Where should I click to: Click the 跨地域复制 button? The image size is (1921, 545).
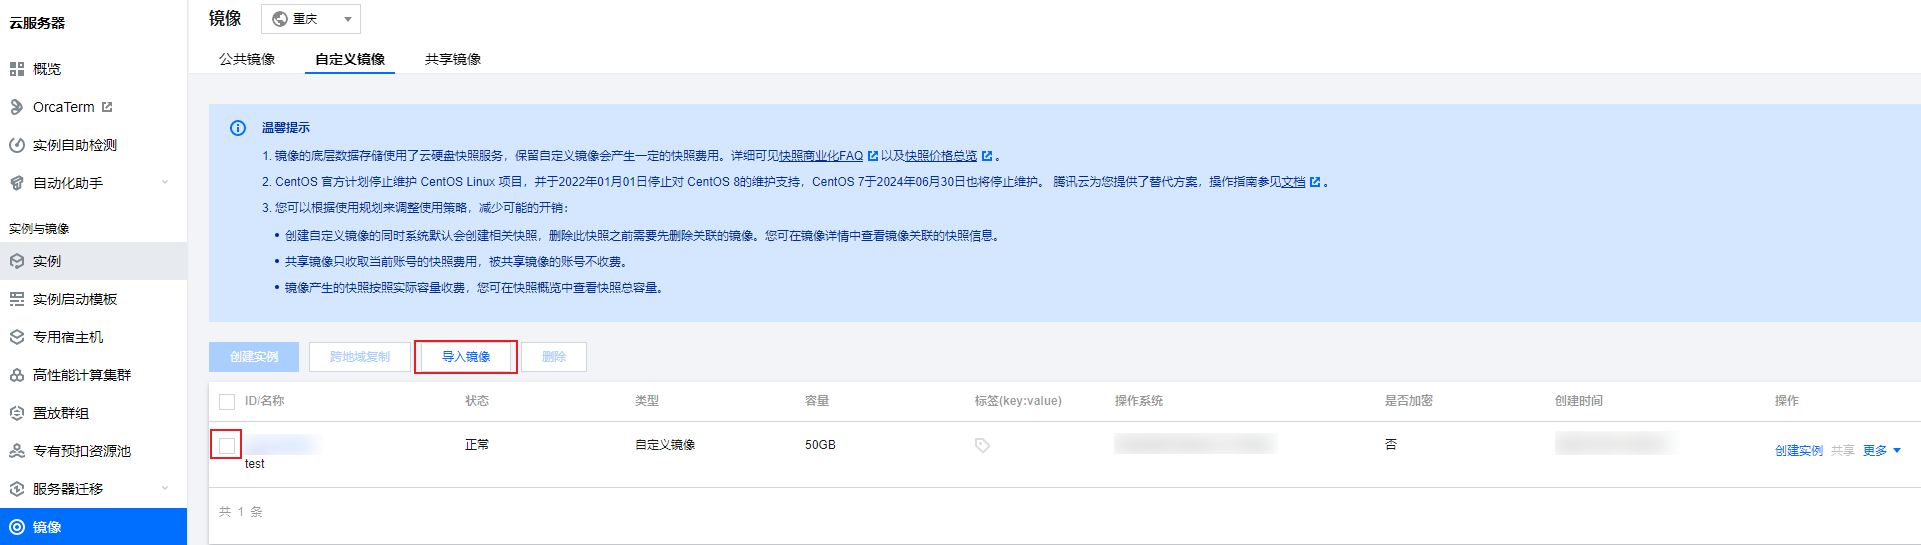click(360, 357)
